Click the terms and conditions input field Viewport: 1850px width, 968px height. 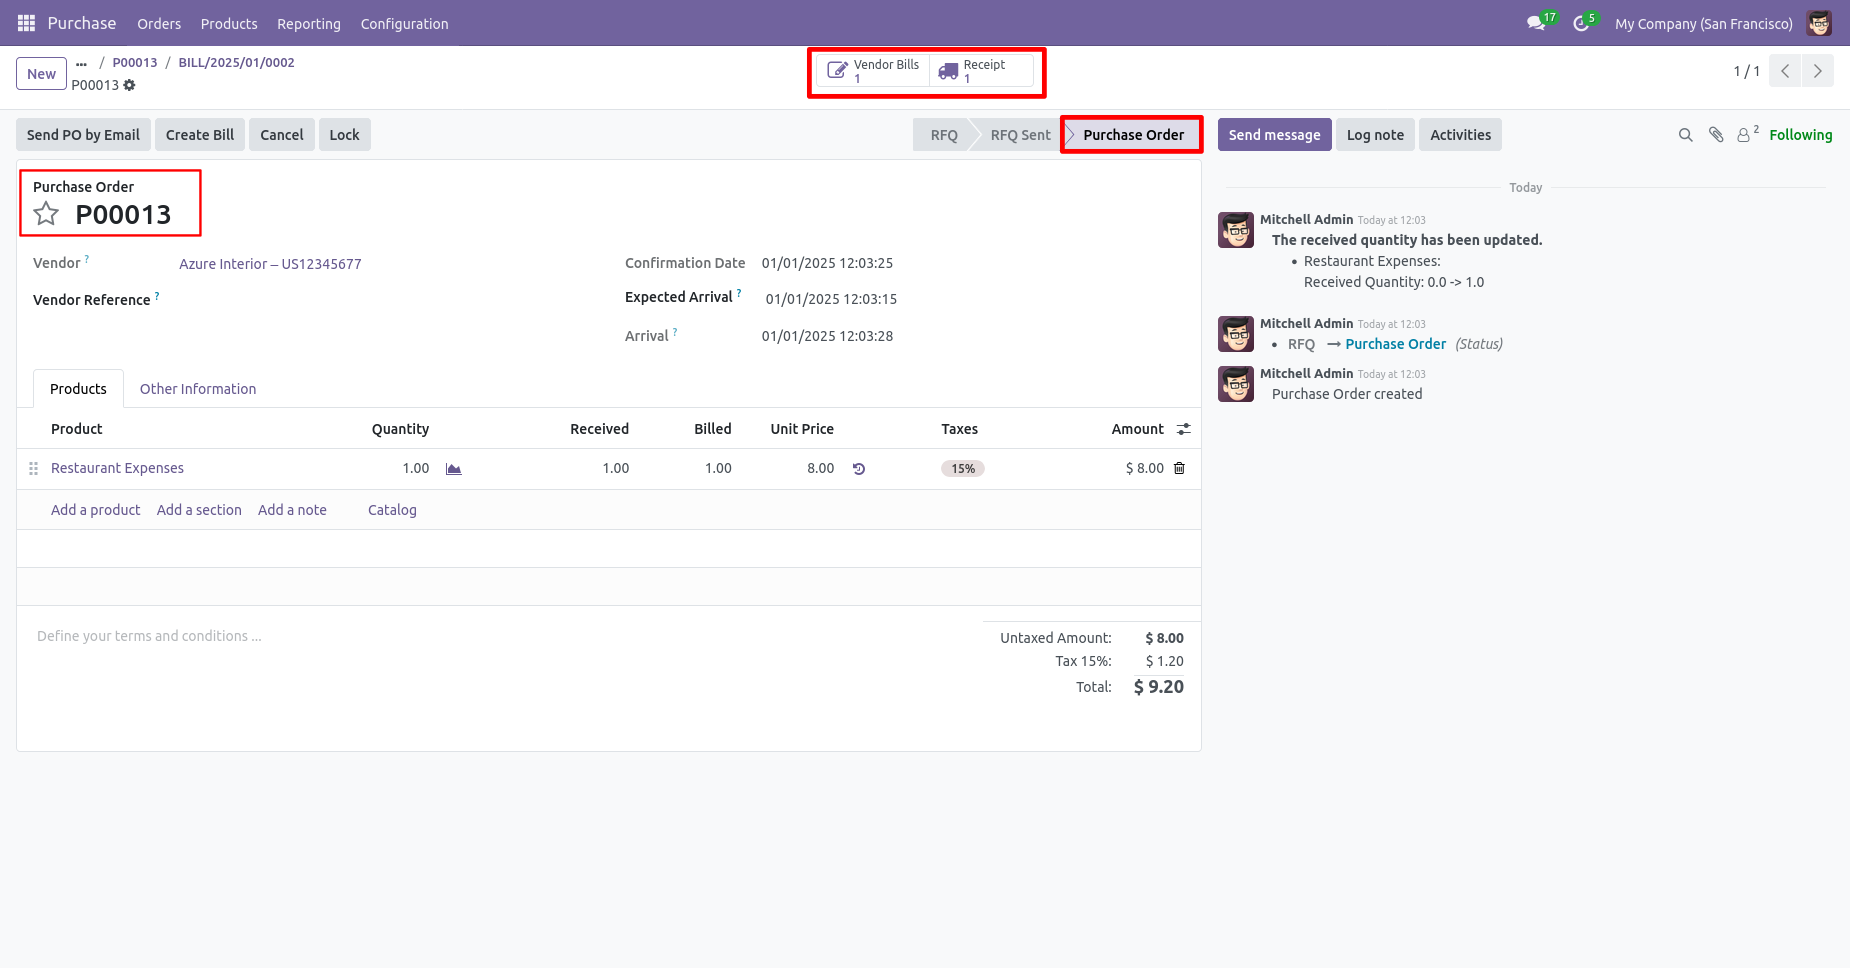click(499, 636)
